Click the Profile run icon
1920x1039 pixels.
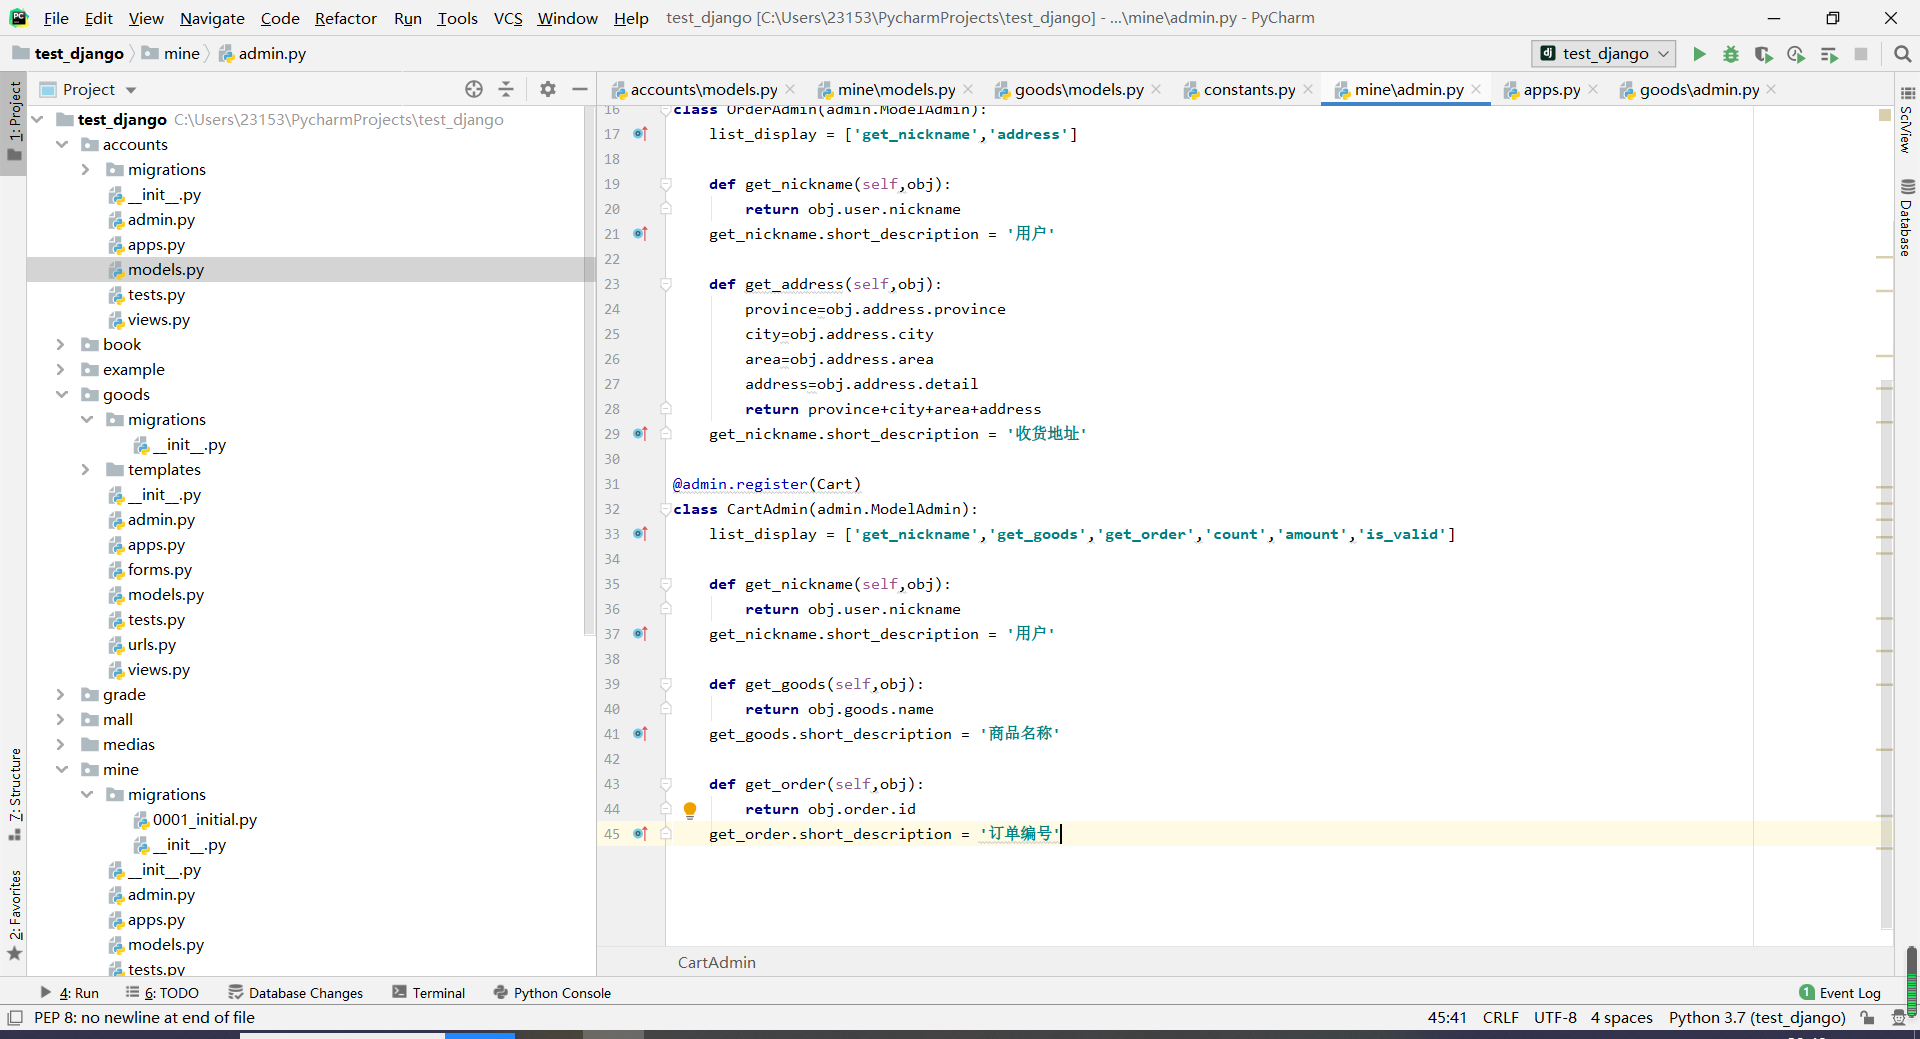click(1796, 54)
